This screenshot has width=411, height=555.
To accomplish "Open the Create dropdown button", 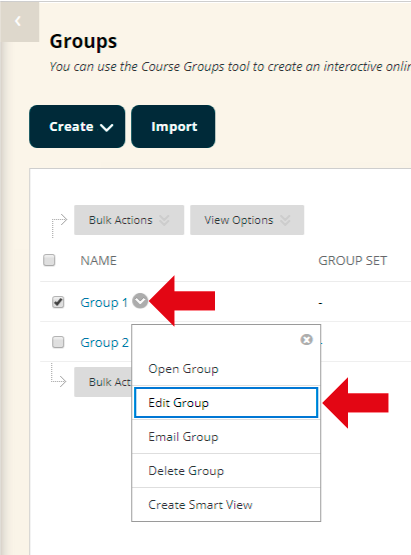I will coord(77,126).
